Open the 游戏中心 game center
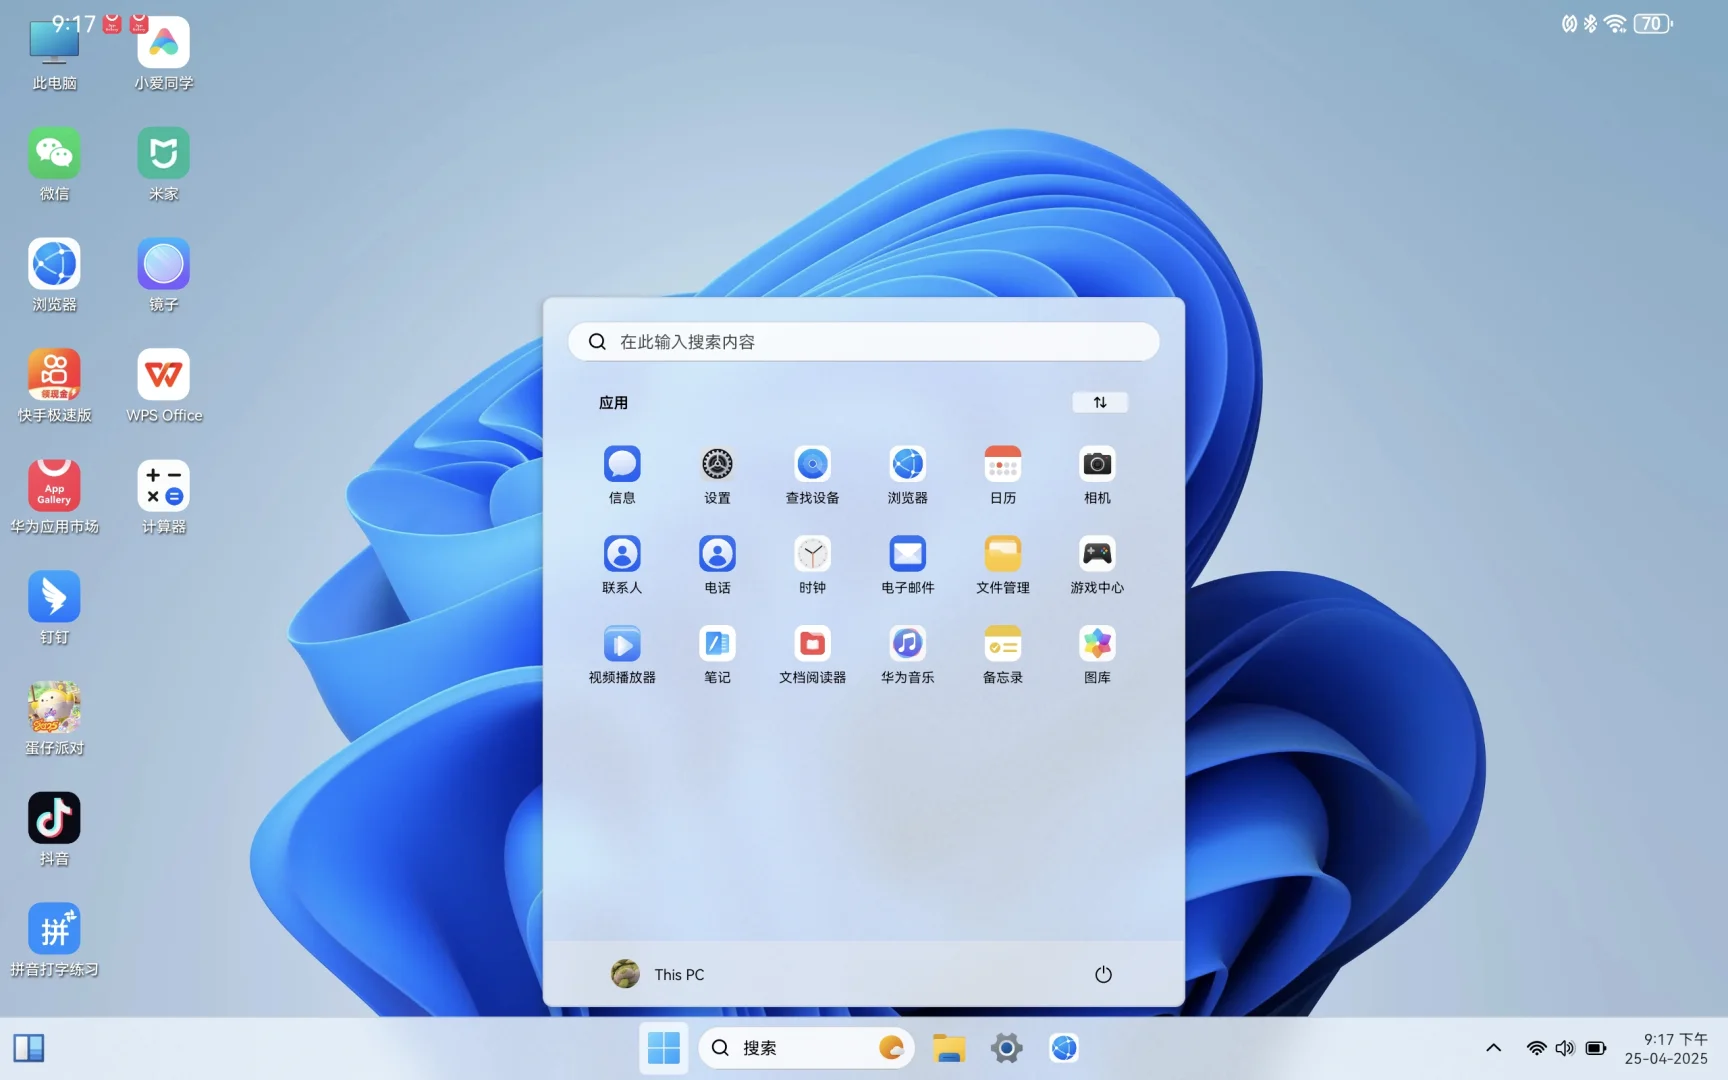The image size is (1728, 1080). click(1097, 553)
